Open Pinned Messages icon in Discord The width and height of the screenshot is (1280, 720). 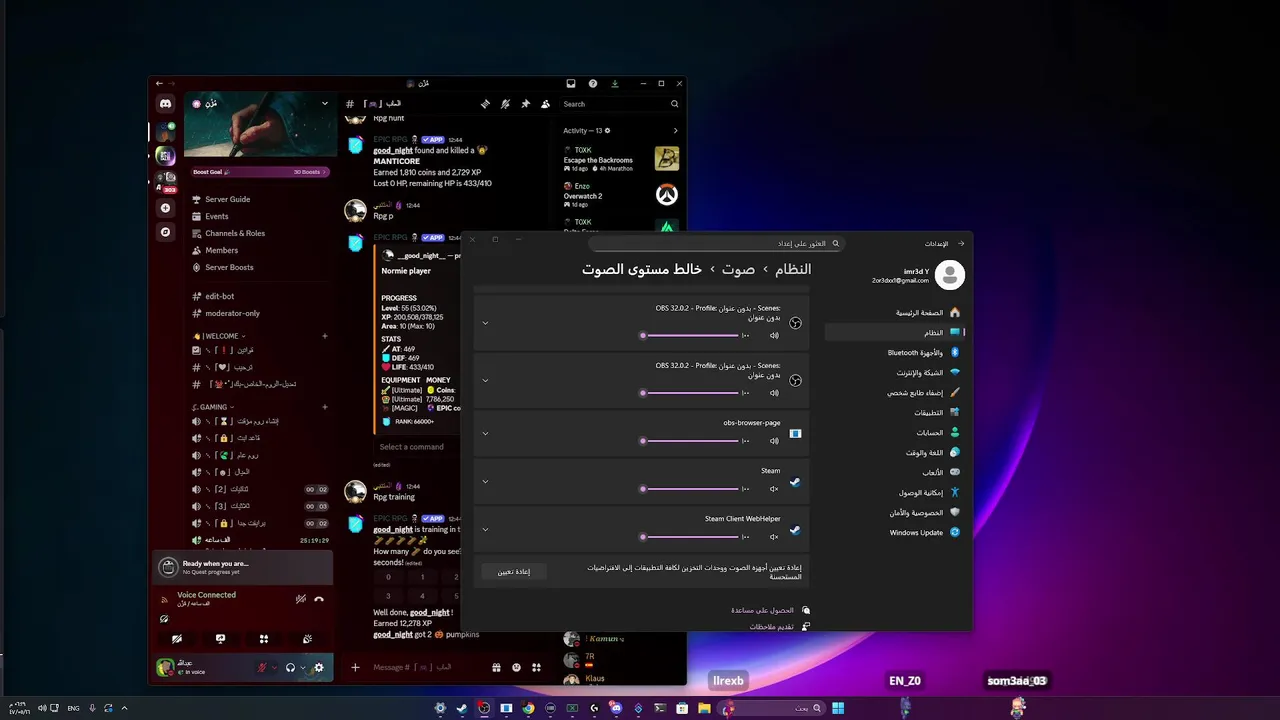(x=525, y=104)
